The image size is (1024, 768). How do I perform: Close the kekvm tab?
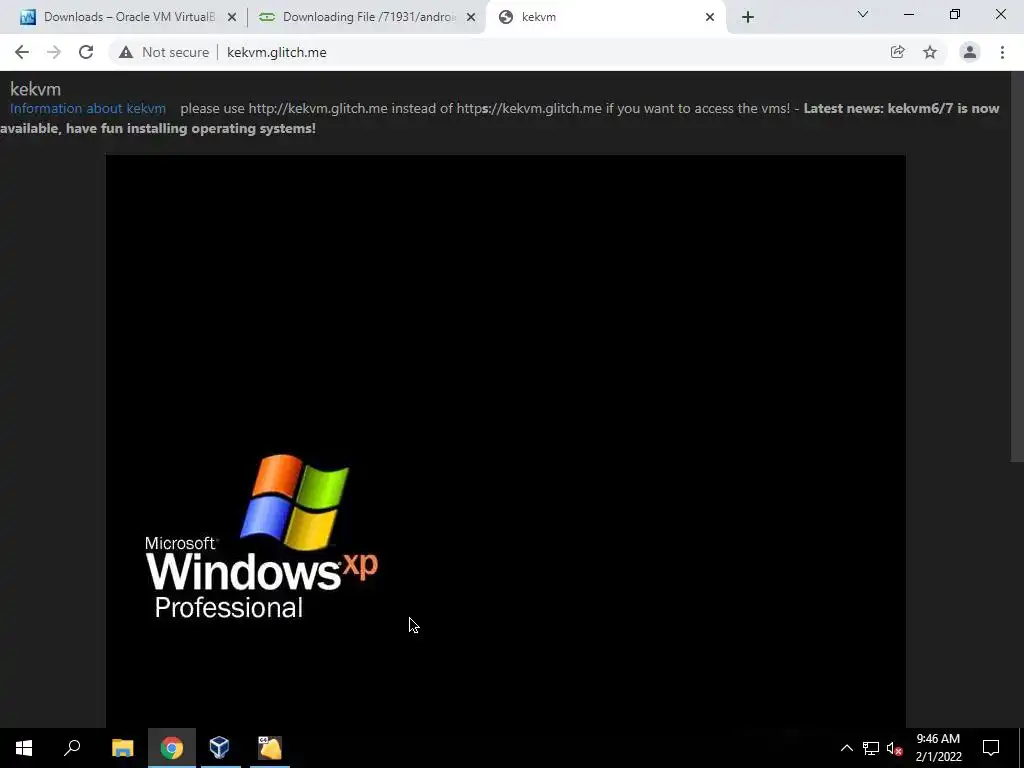(710, 17)
